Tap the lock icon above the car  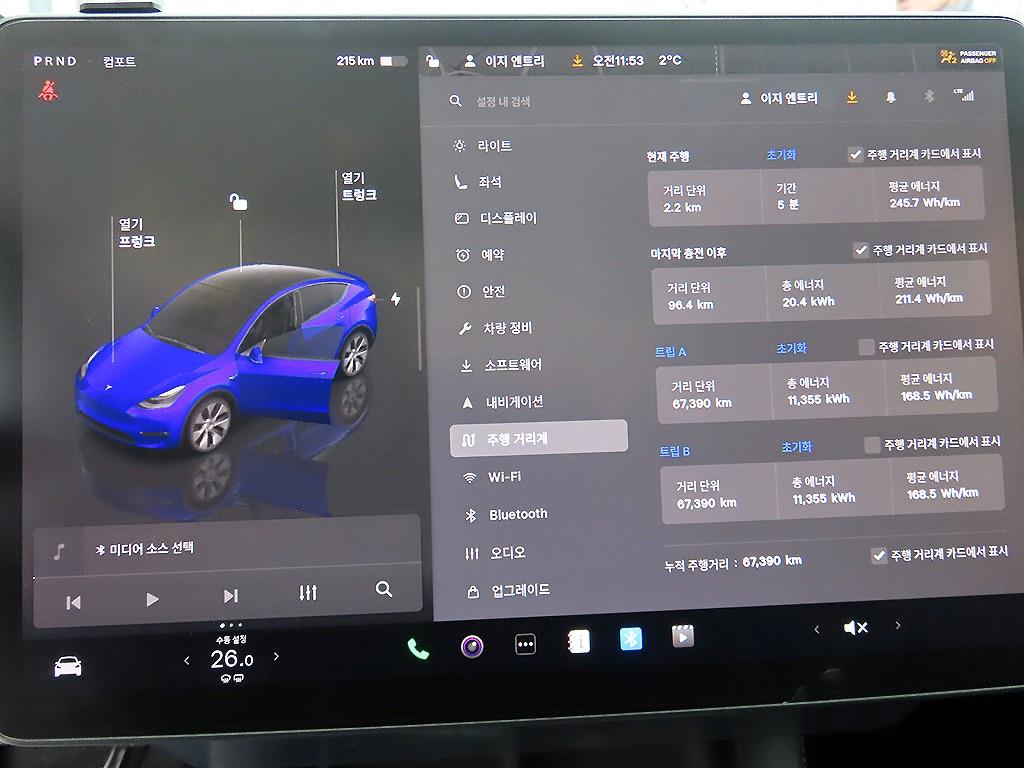point(238,203)
